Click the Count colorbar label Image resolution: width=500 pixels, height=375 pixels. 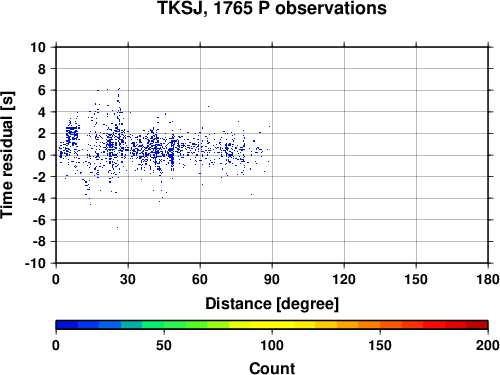point(272,368)
